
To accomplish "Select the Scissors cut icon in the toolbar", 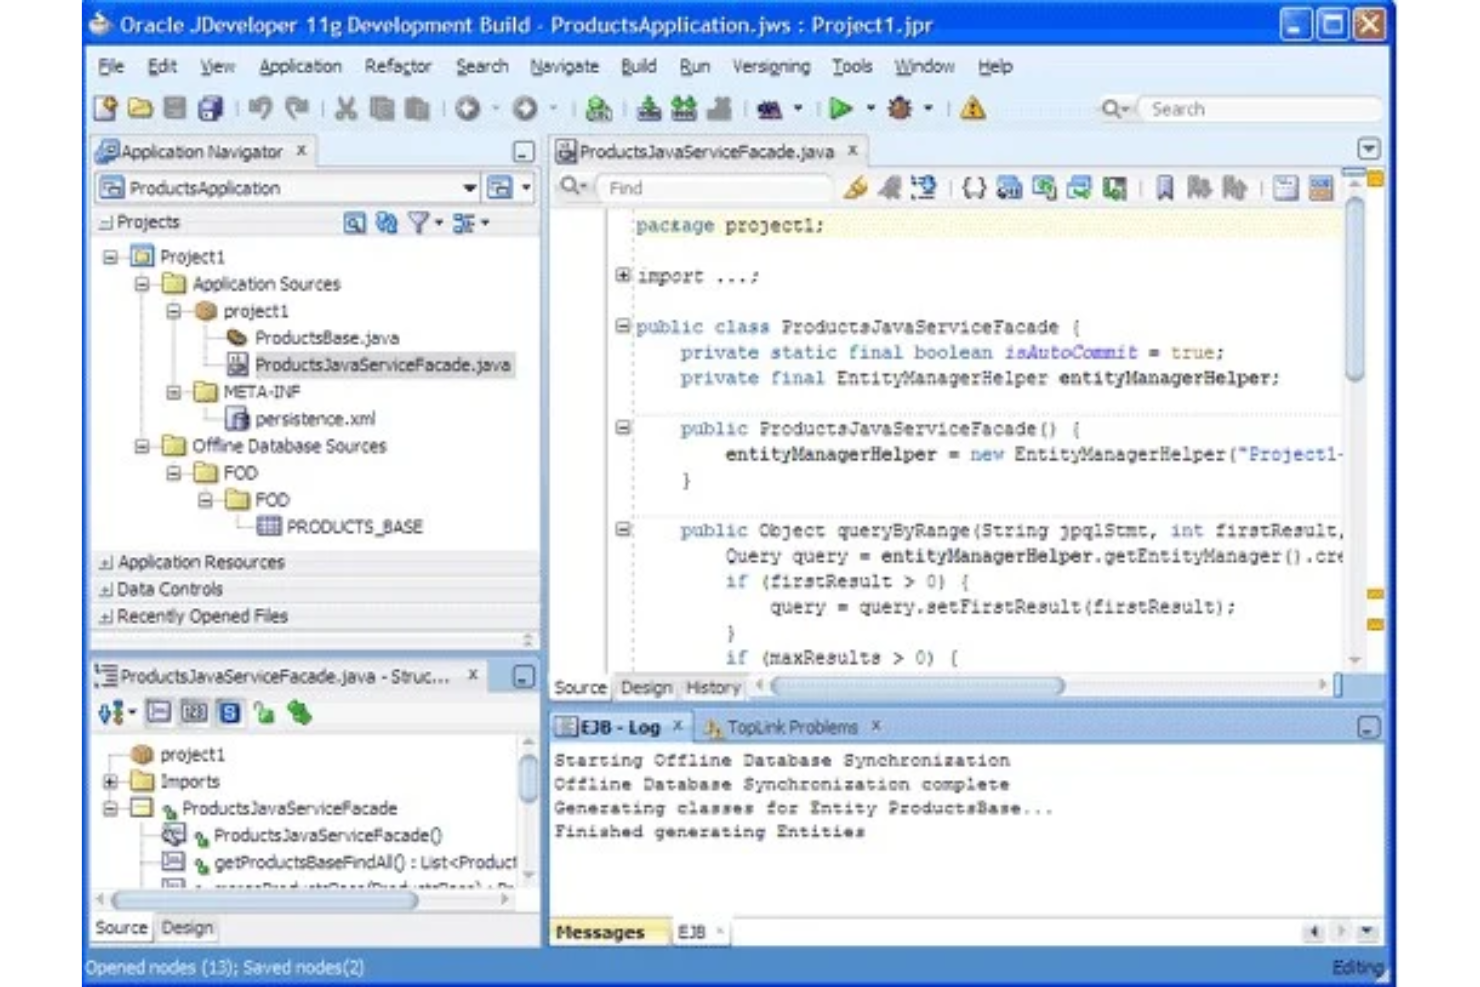I will pos(347,108).
